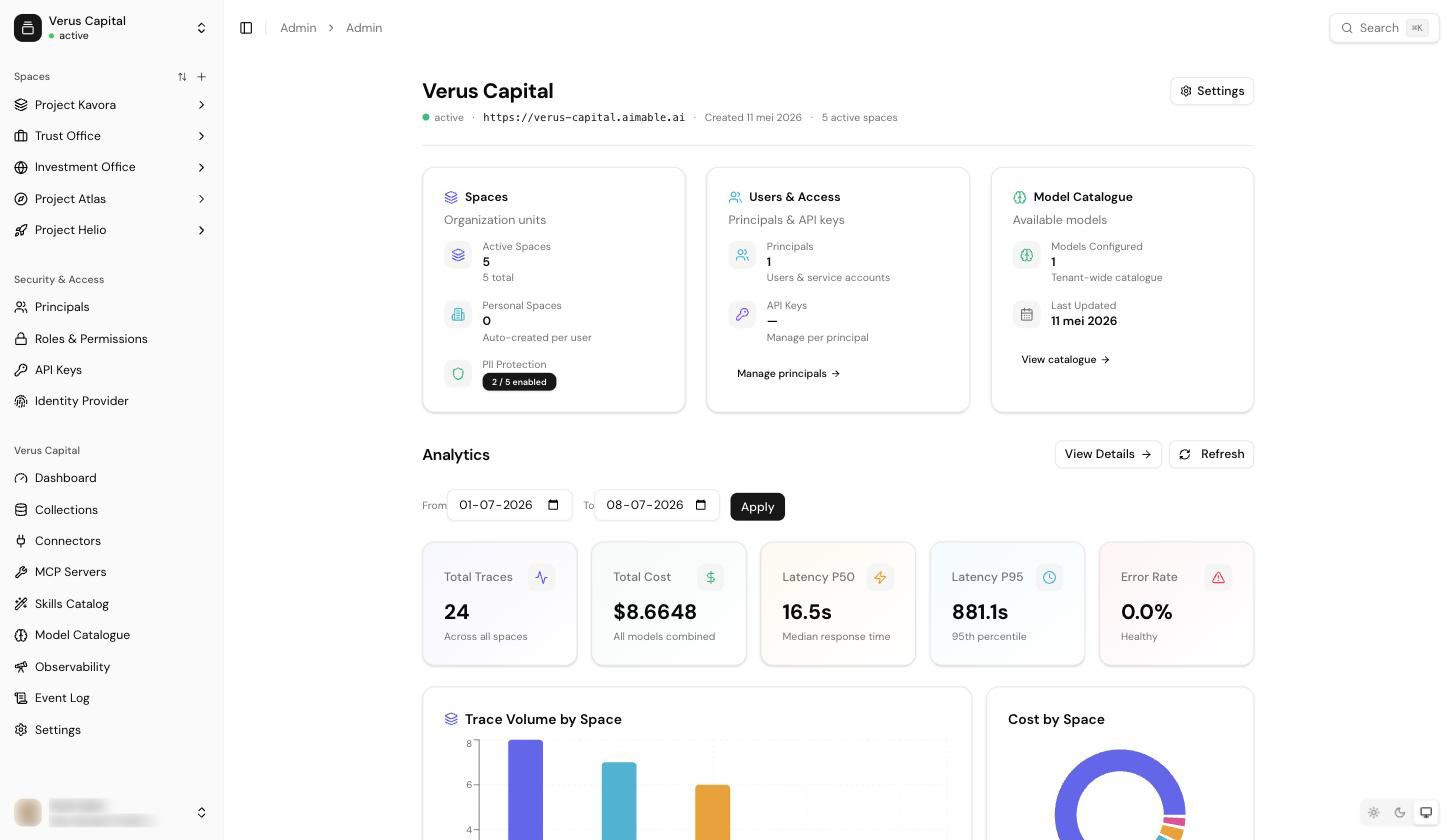
Task: Toggle the sidebar panel icon
Action: 246,28
